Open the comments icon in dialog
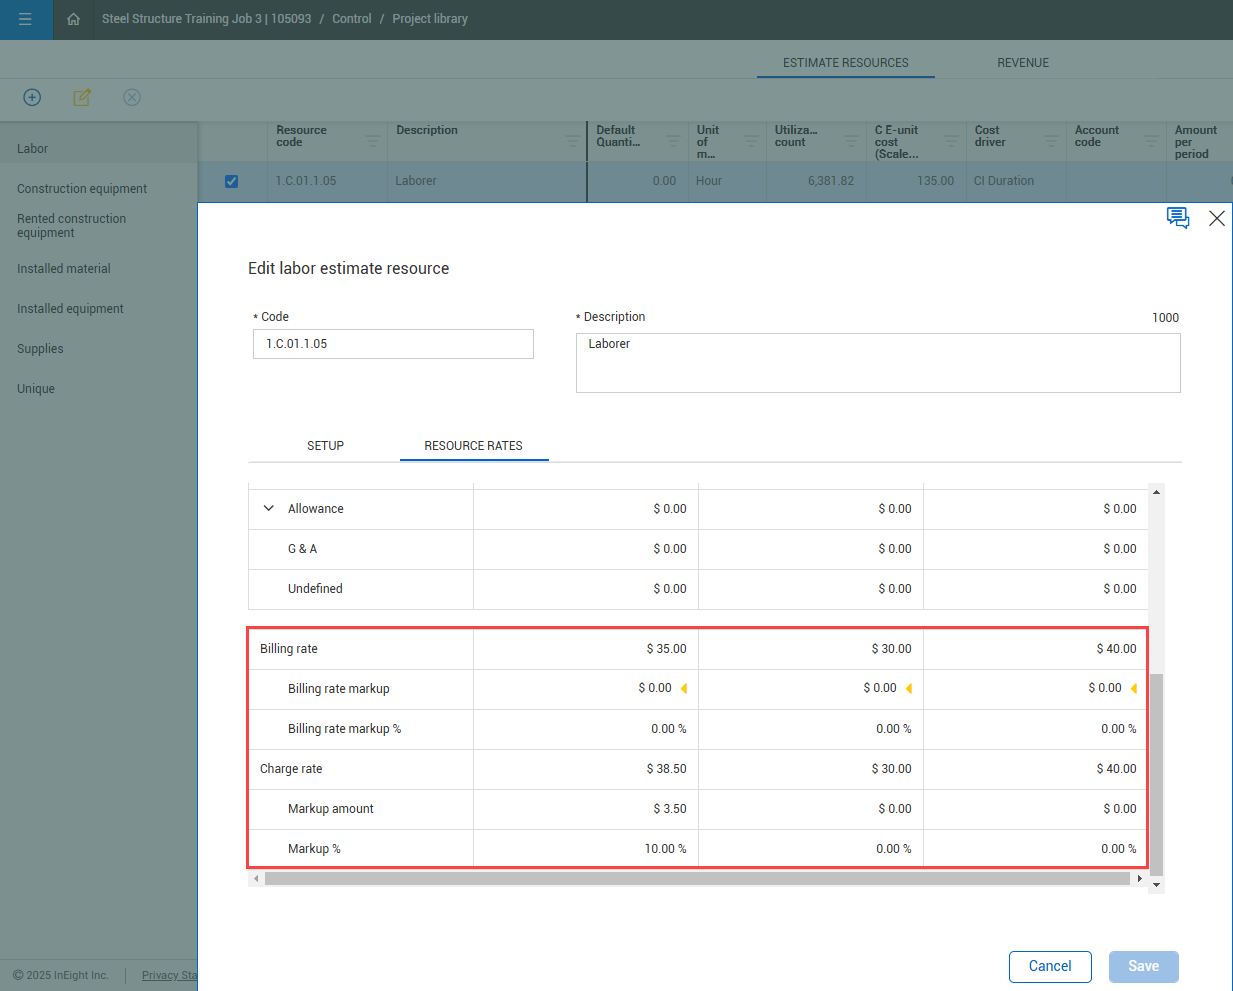Screen dimensions: 1233x991 [1177, 218]
